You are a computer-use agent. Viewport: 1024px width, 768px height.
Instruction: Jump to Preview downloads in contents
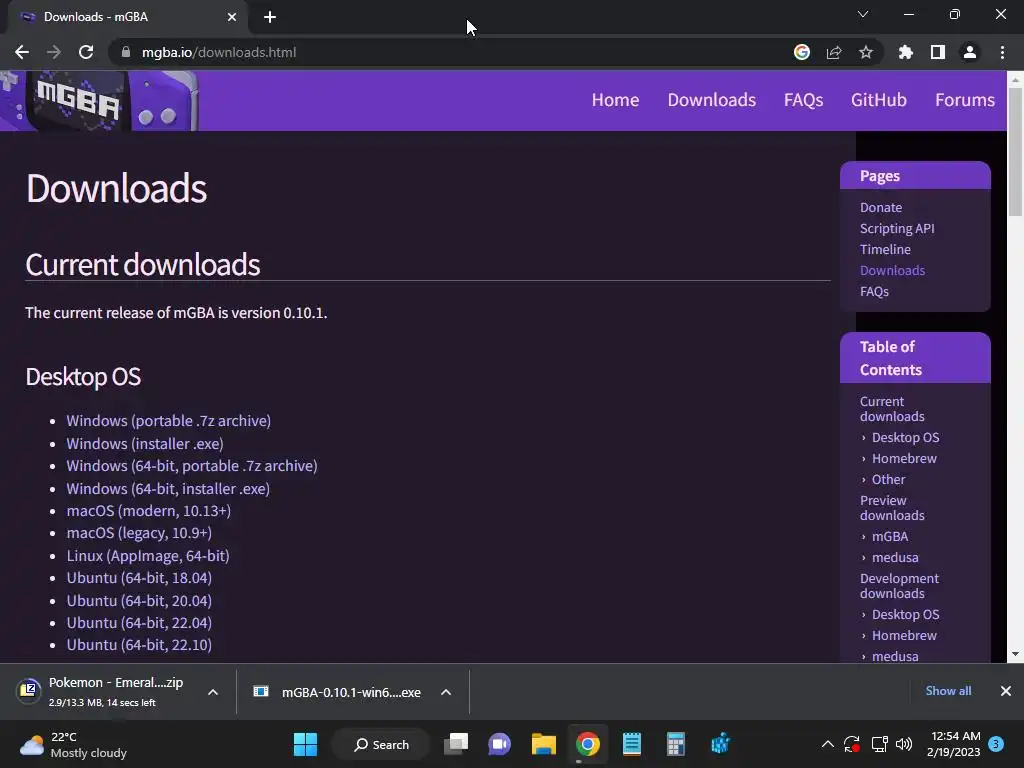[x=892, y=508]
